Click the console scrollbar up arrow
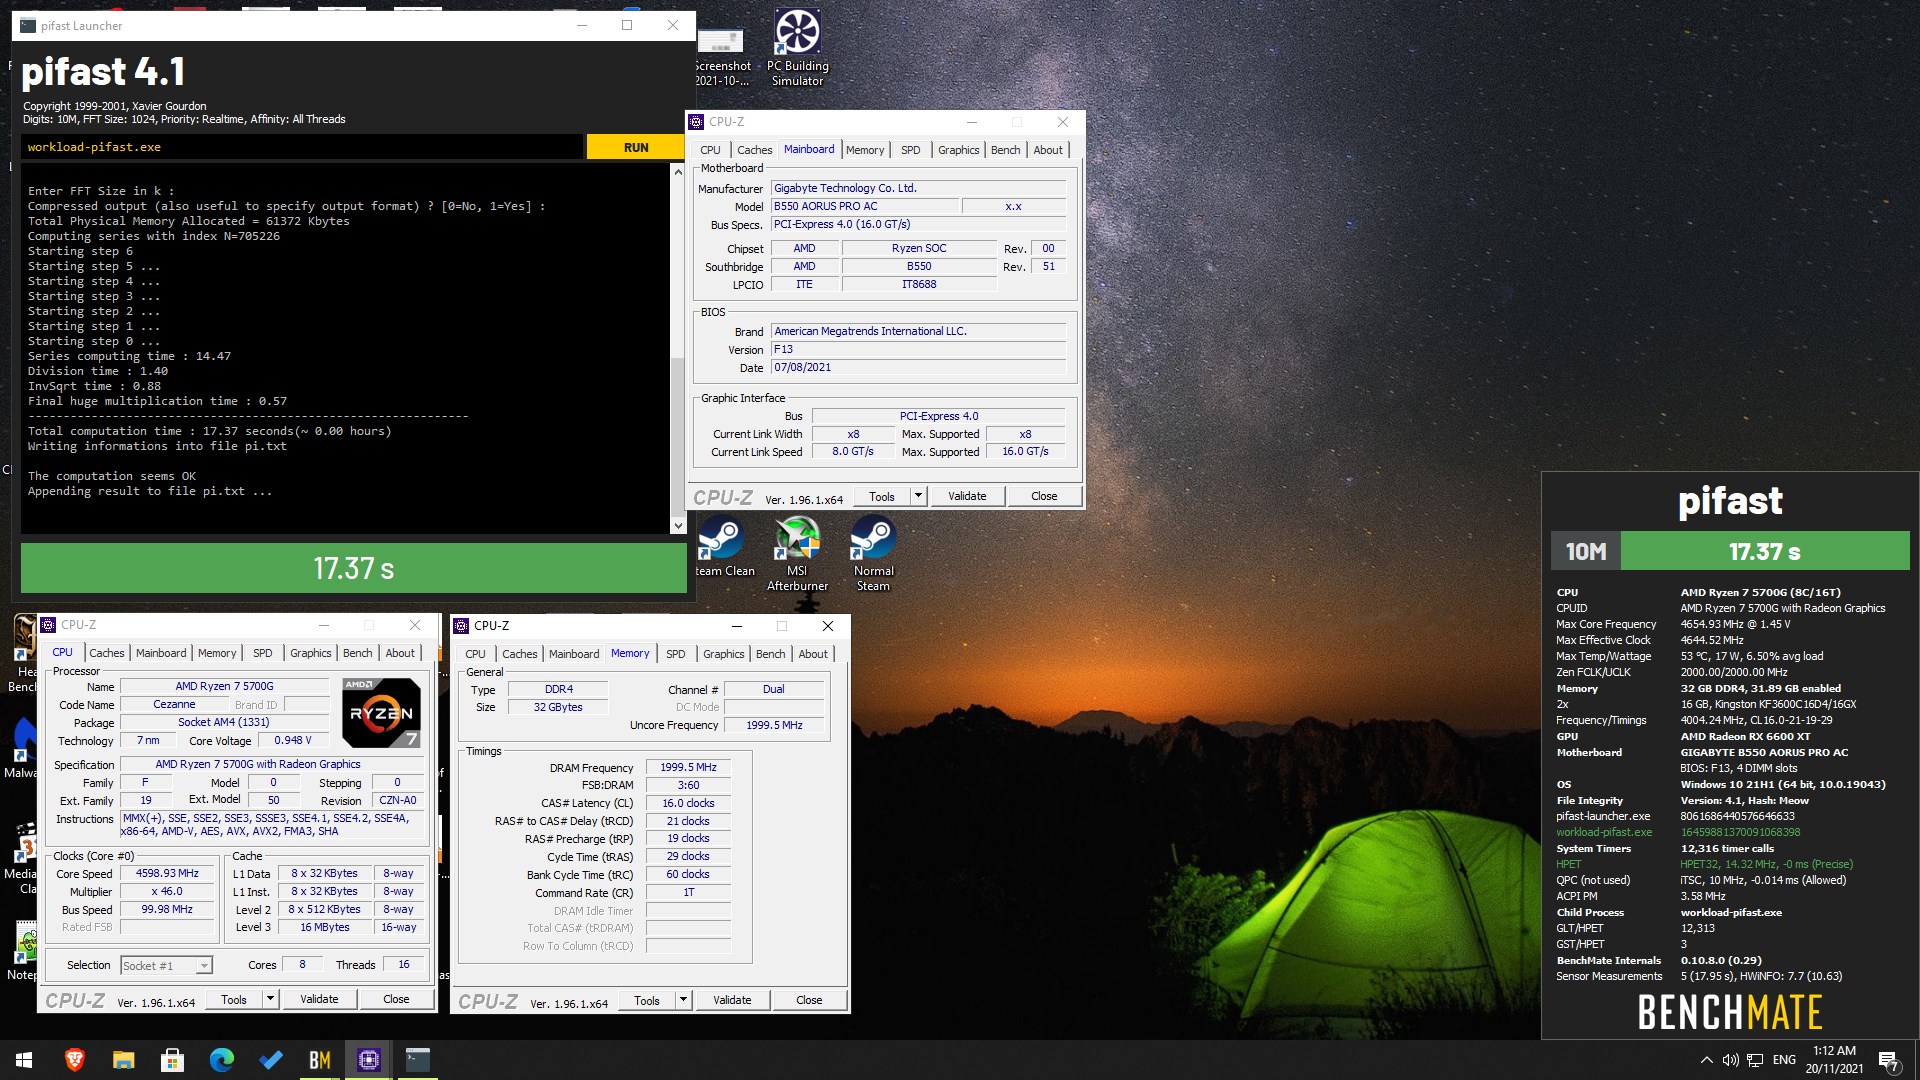Image resolution: width=1920 pixels, height=1080 pixels. point(678,172)
